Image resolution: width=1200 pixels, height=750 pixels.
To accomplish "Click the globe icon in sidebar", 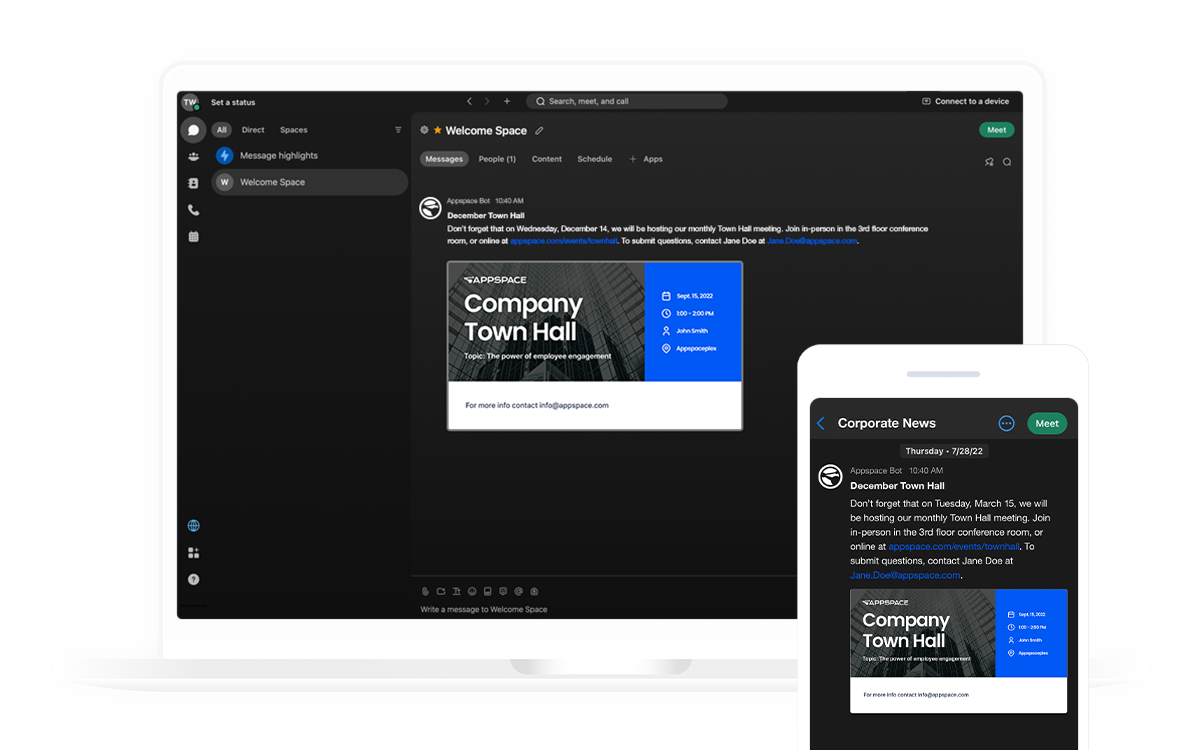I will click(193, 526).
